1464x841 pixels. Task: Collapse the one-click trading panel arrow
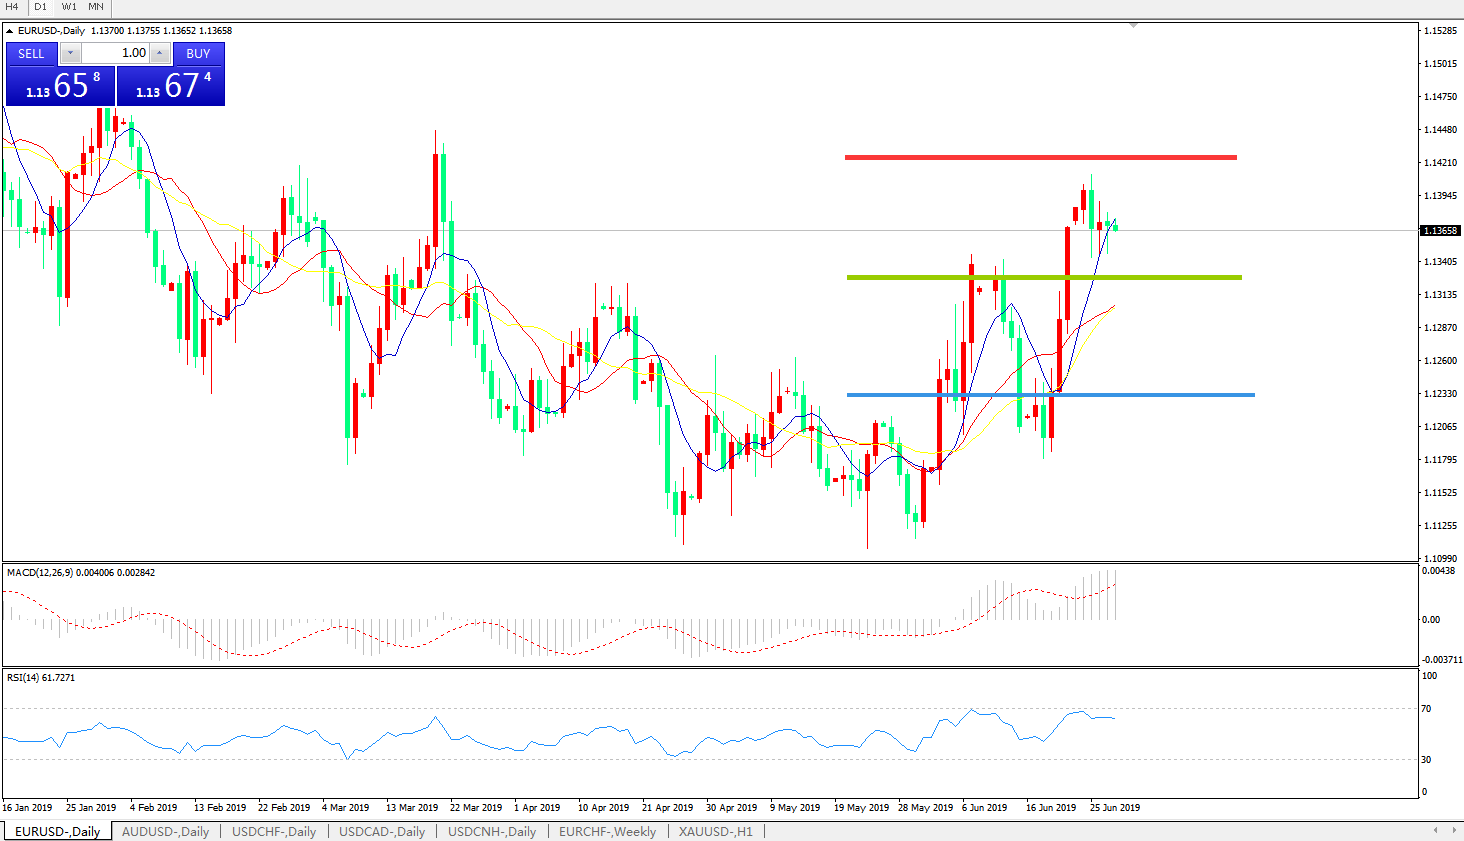[9, 31]
